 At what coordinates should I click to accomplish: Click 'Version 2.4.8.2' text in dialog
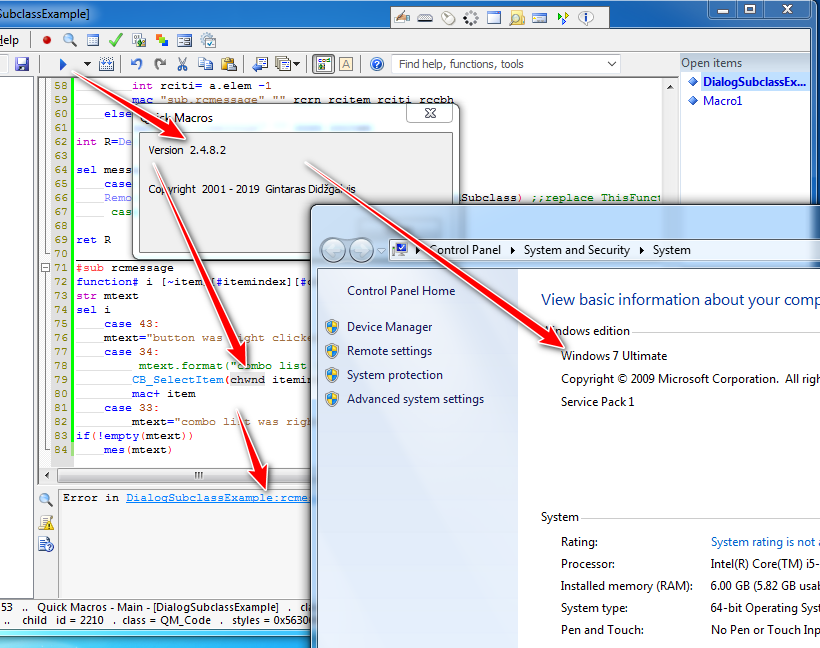pos(187,150)
